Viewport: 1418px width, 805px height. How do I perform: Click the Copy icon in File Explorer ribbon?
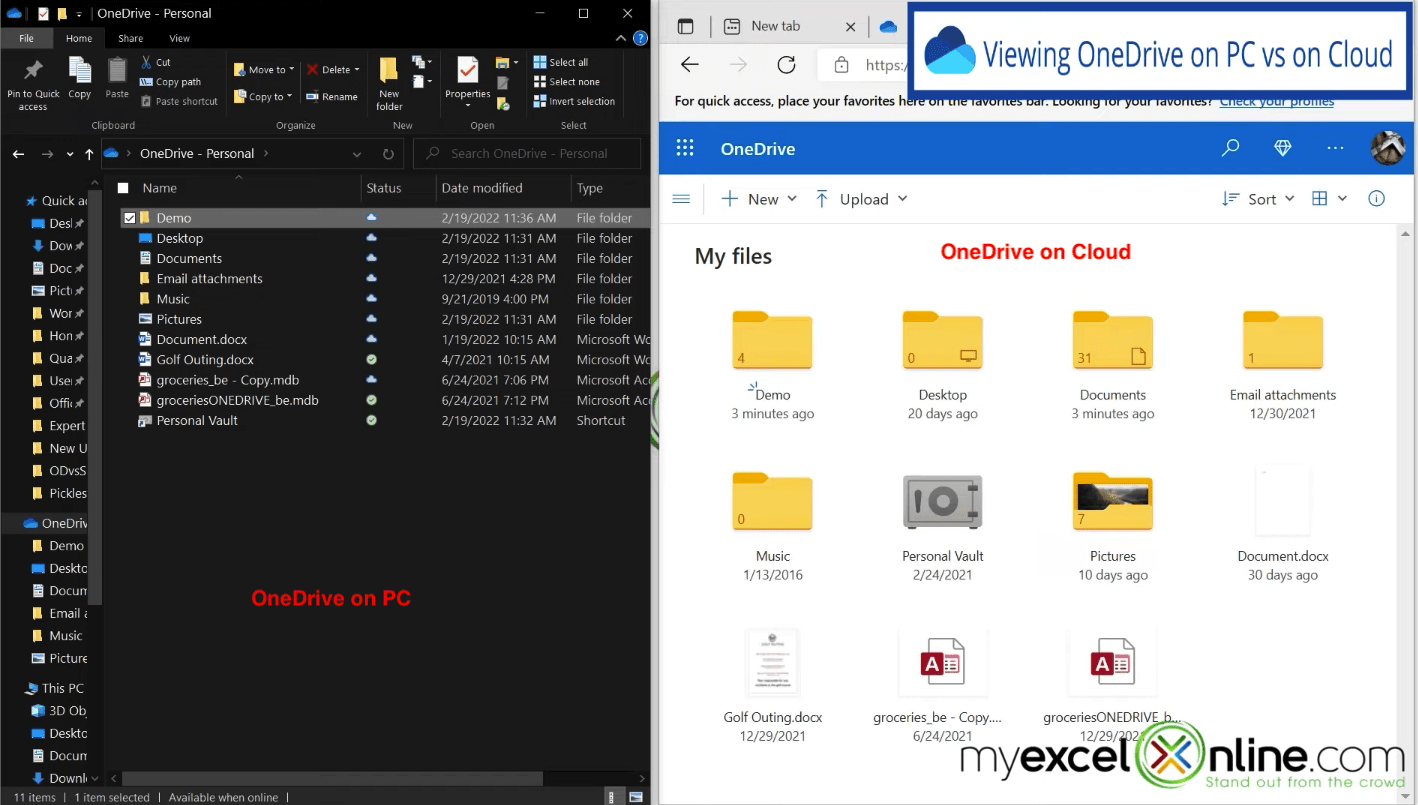(80, 78)
